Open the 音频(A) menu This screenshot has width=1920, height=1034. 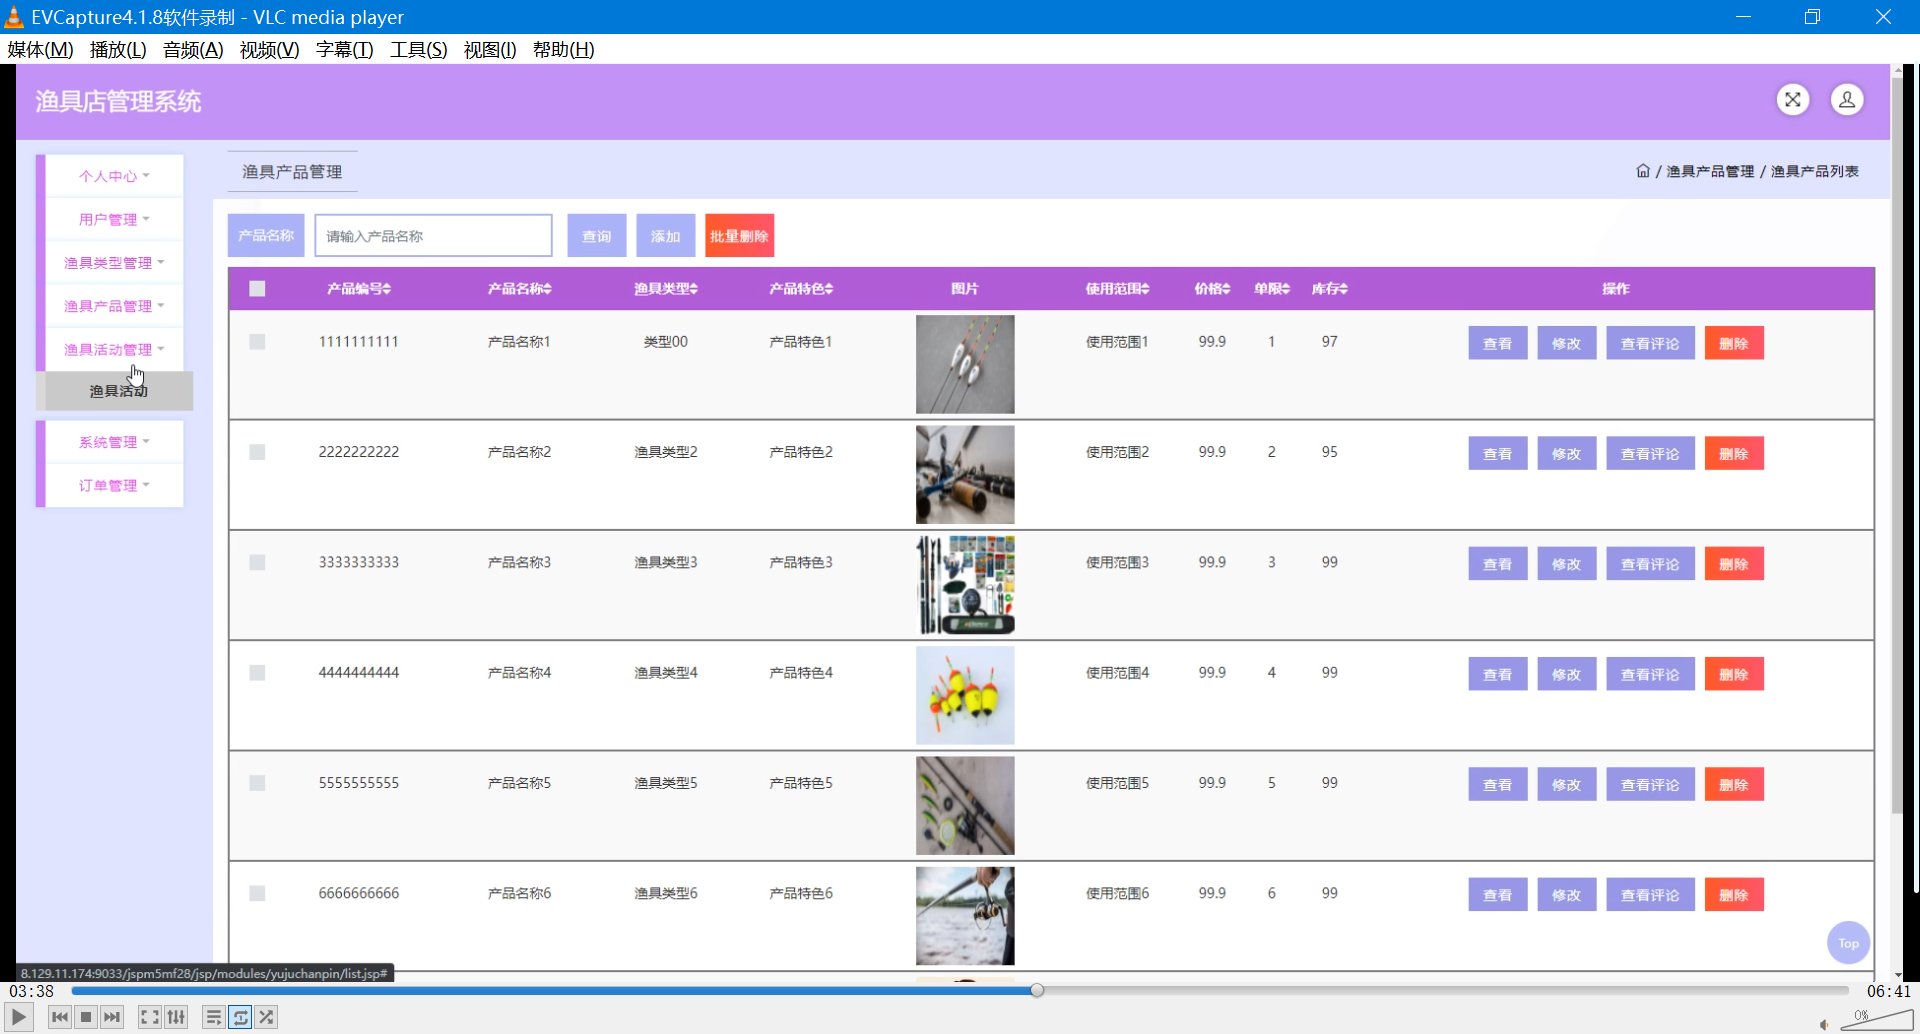(x=193, y=50)
